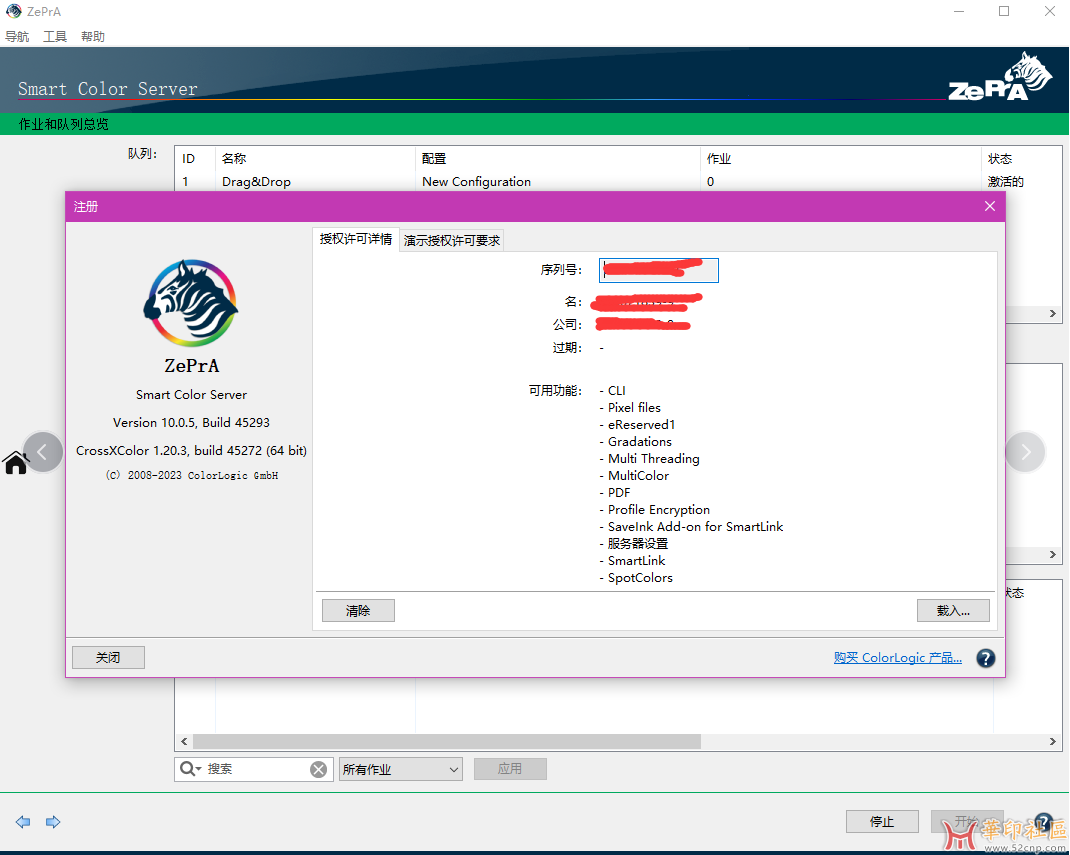
Task: Select the 授权许可详情 tab
Action: click(356, 239)
